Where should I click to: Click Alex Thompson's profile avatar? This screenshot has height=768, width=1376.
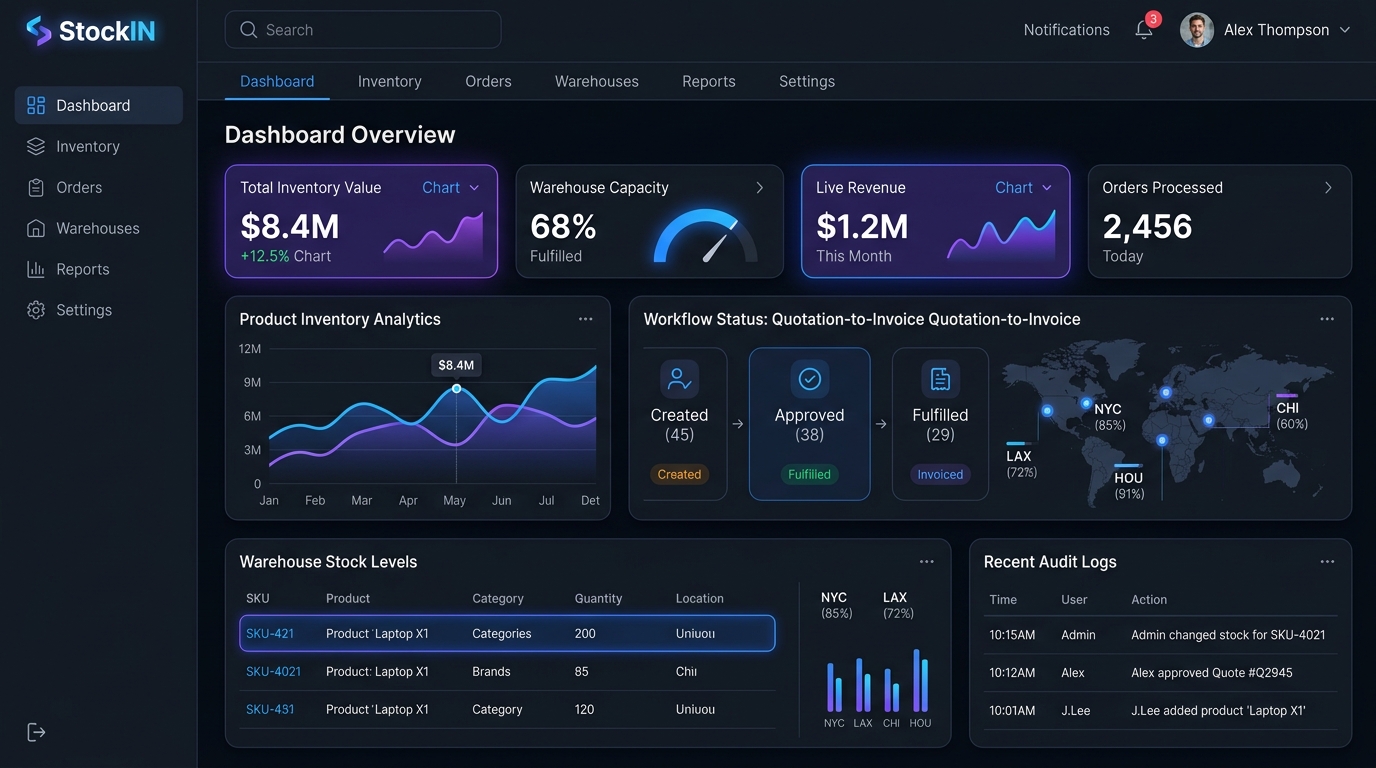(x=1197, y=30)
